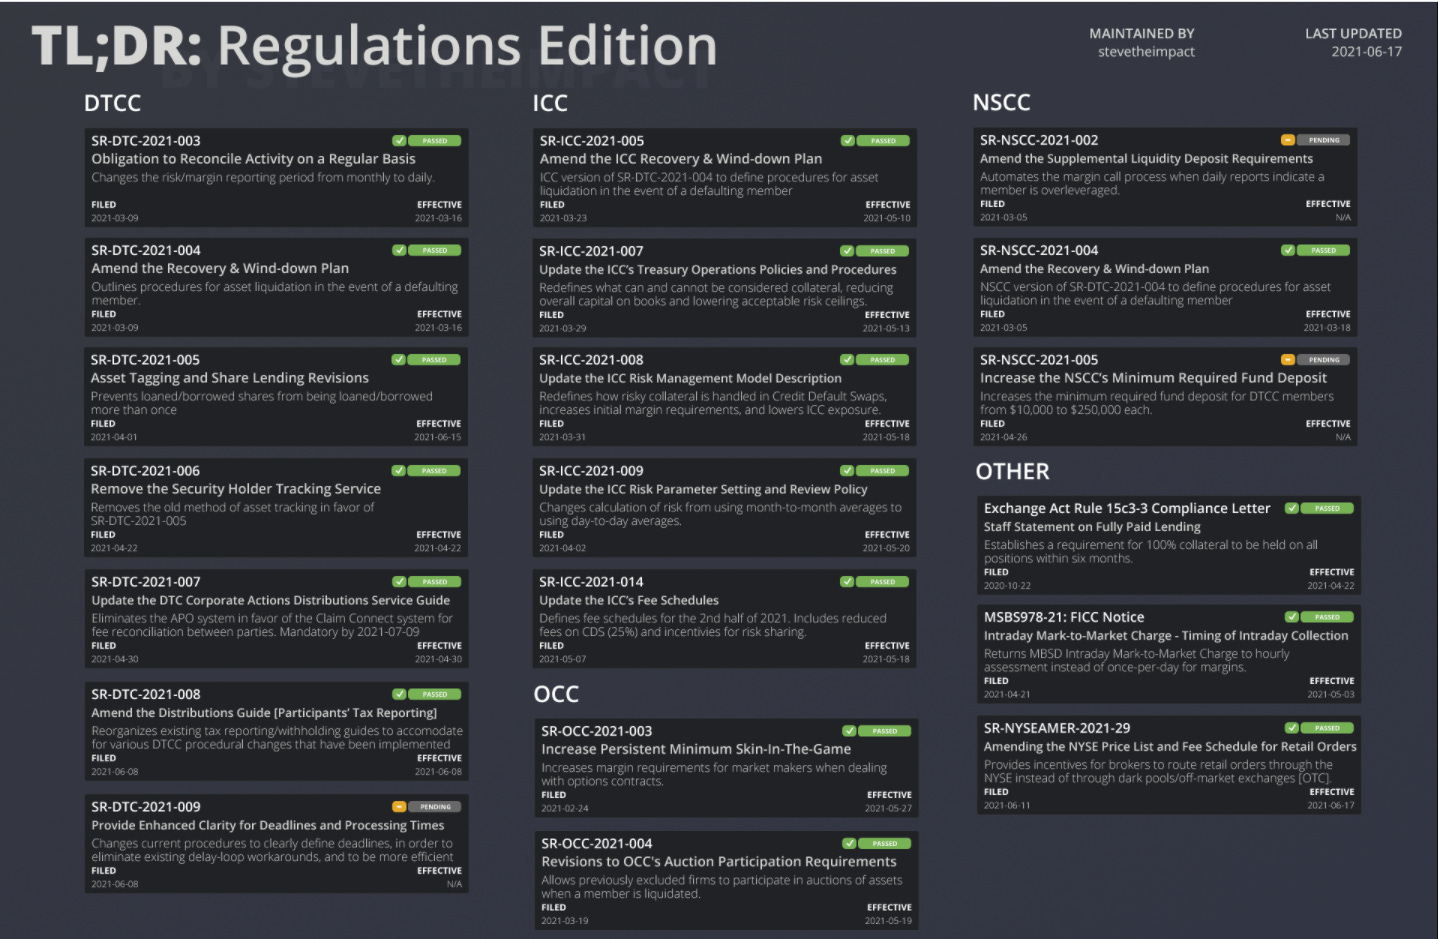
Task: Click the green check icon on SR-DTC-2021-007
Action: [399, 582]
